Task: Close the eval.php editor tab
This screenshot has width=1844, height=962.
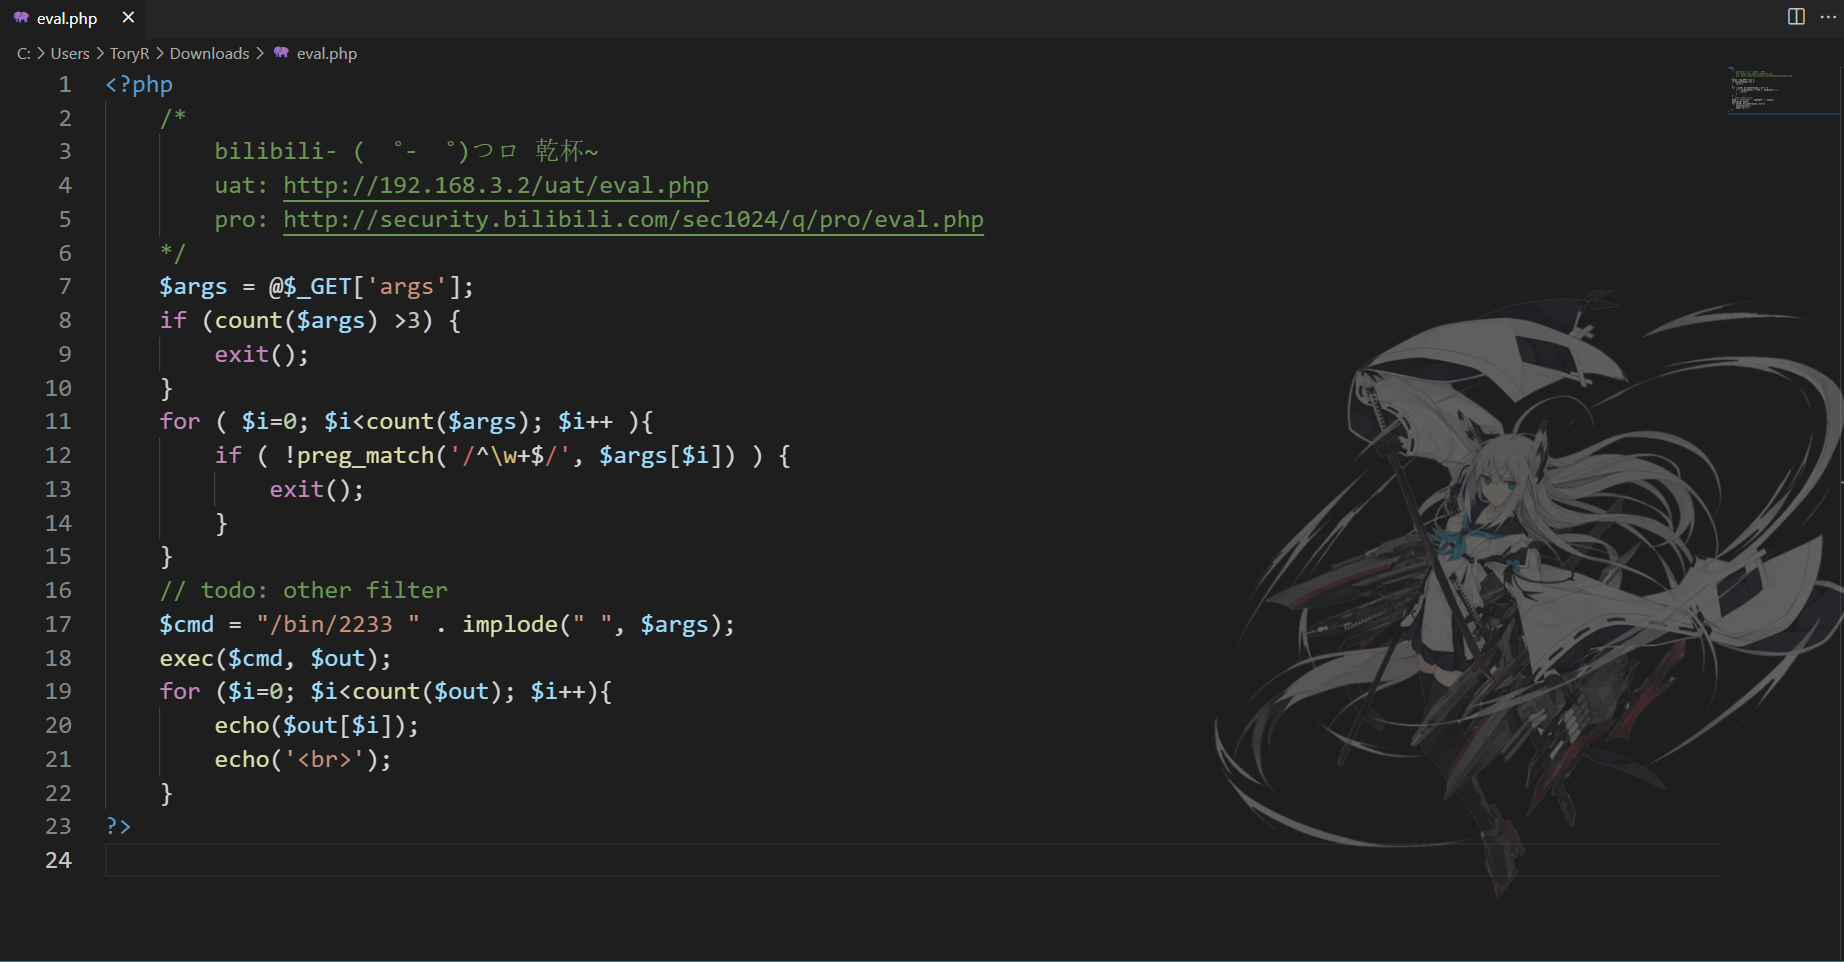Action: [128, 18]
